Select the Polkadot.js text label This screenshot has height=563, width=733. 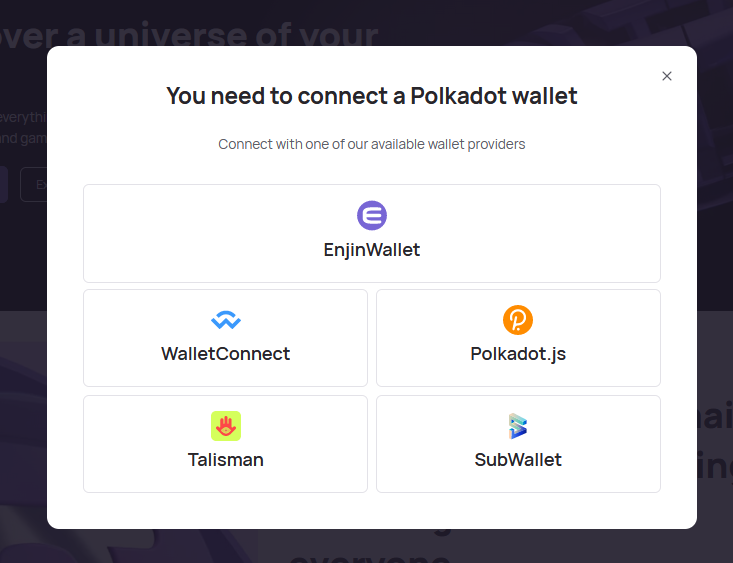tap(518, 354)
